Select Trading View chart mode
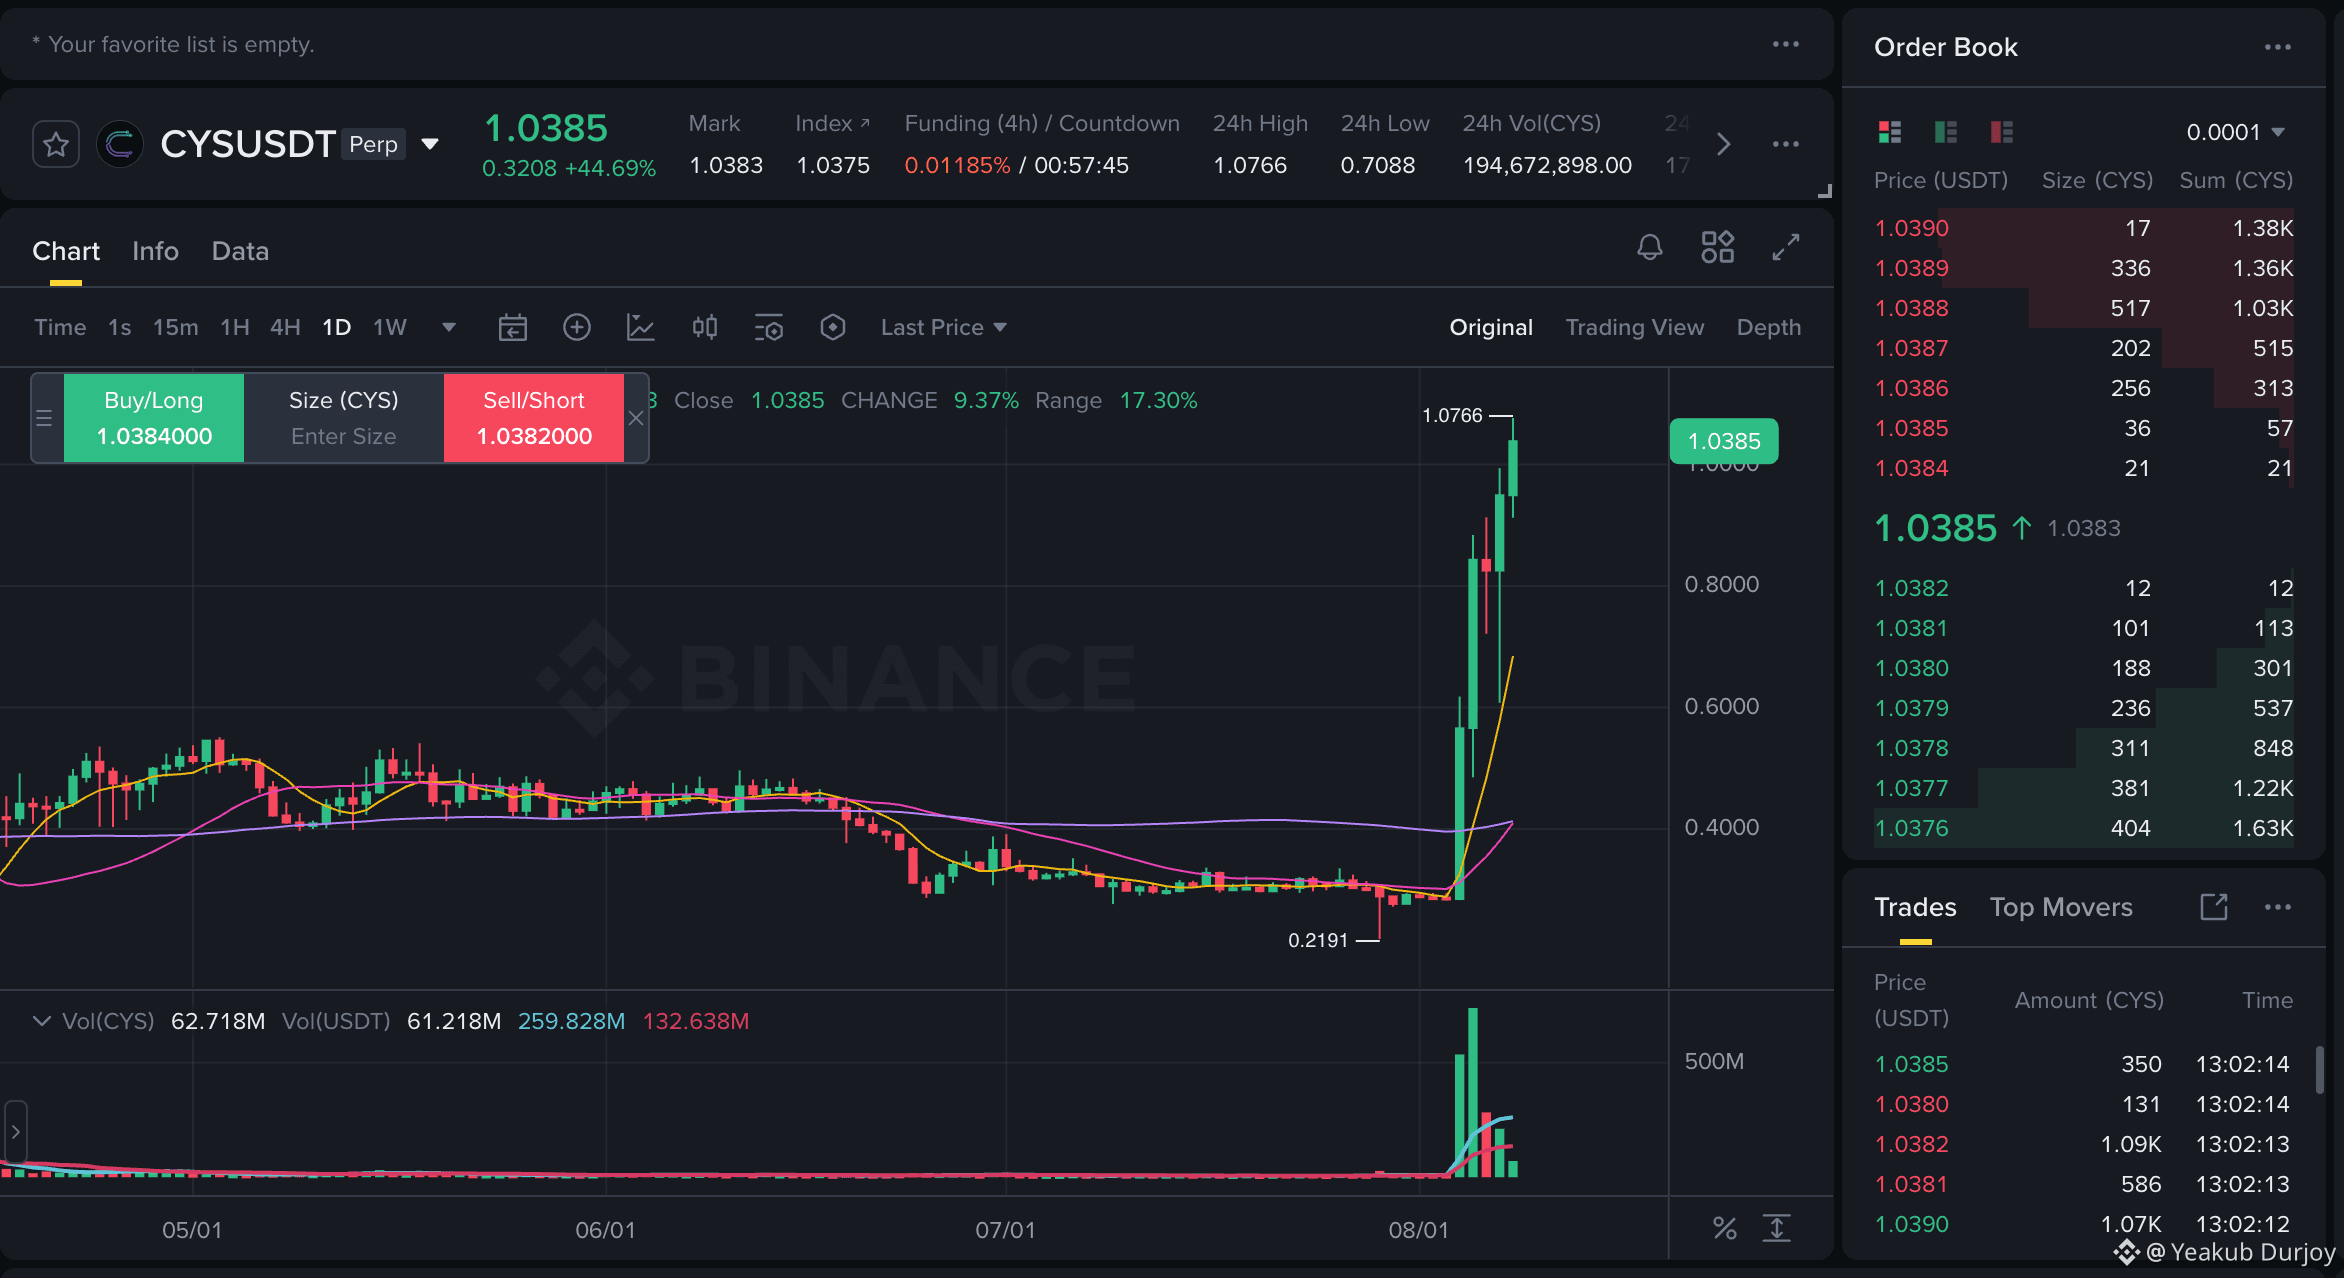2344x1278 pixels. (x=1635, y=328)
